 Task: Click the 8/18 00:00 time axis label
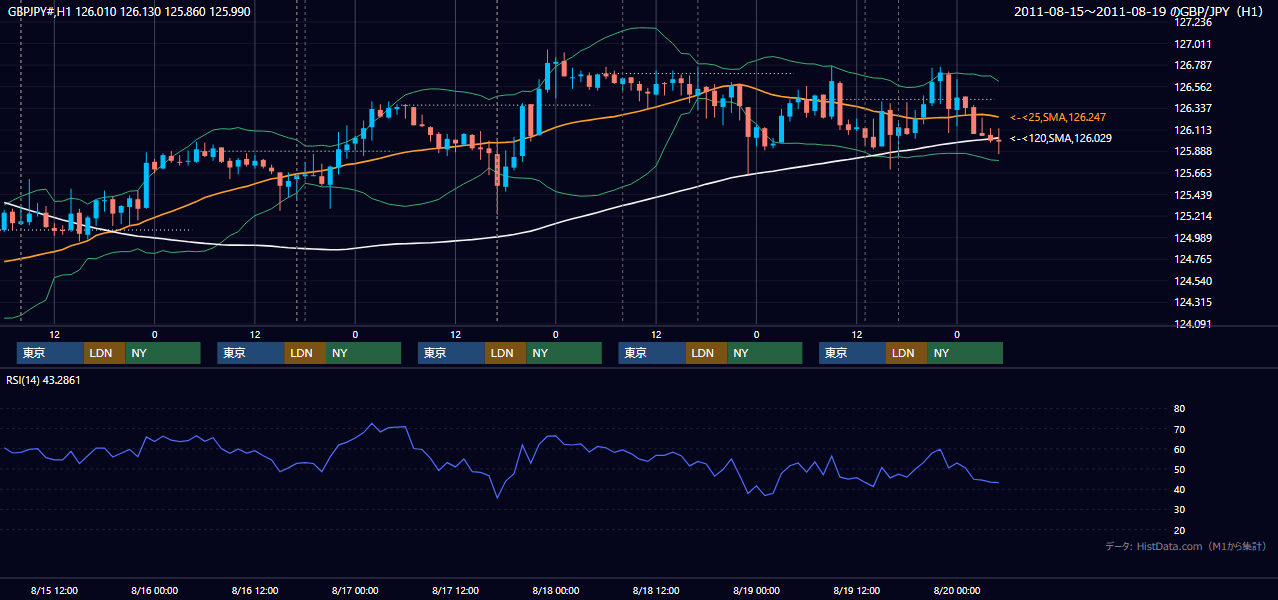point(555,590)
